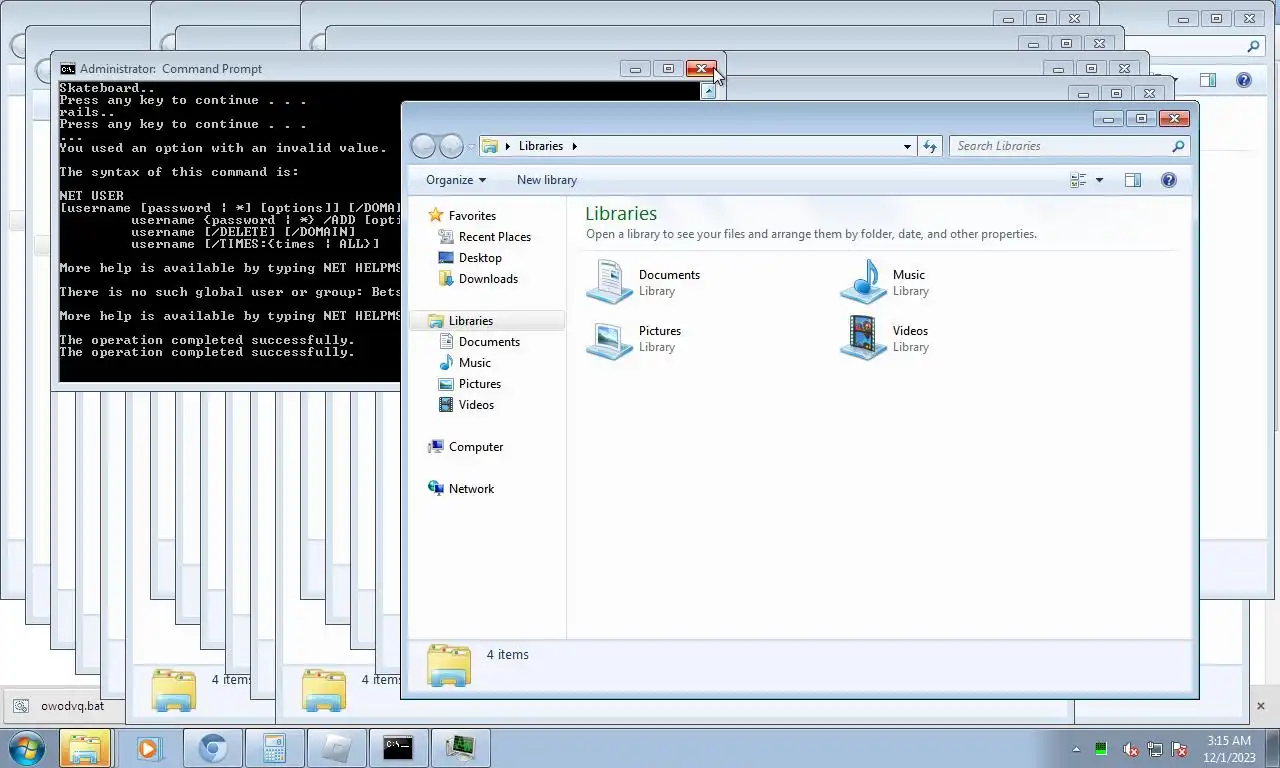Expand root arrow before Libraries in breadcrumb
This screenshot has width=1280, height=768.
pyautogui.click(x=508, y=146)
